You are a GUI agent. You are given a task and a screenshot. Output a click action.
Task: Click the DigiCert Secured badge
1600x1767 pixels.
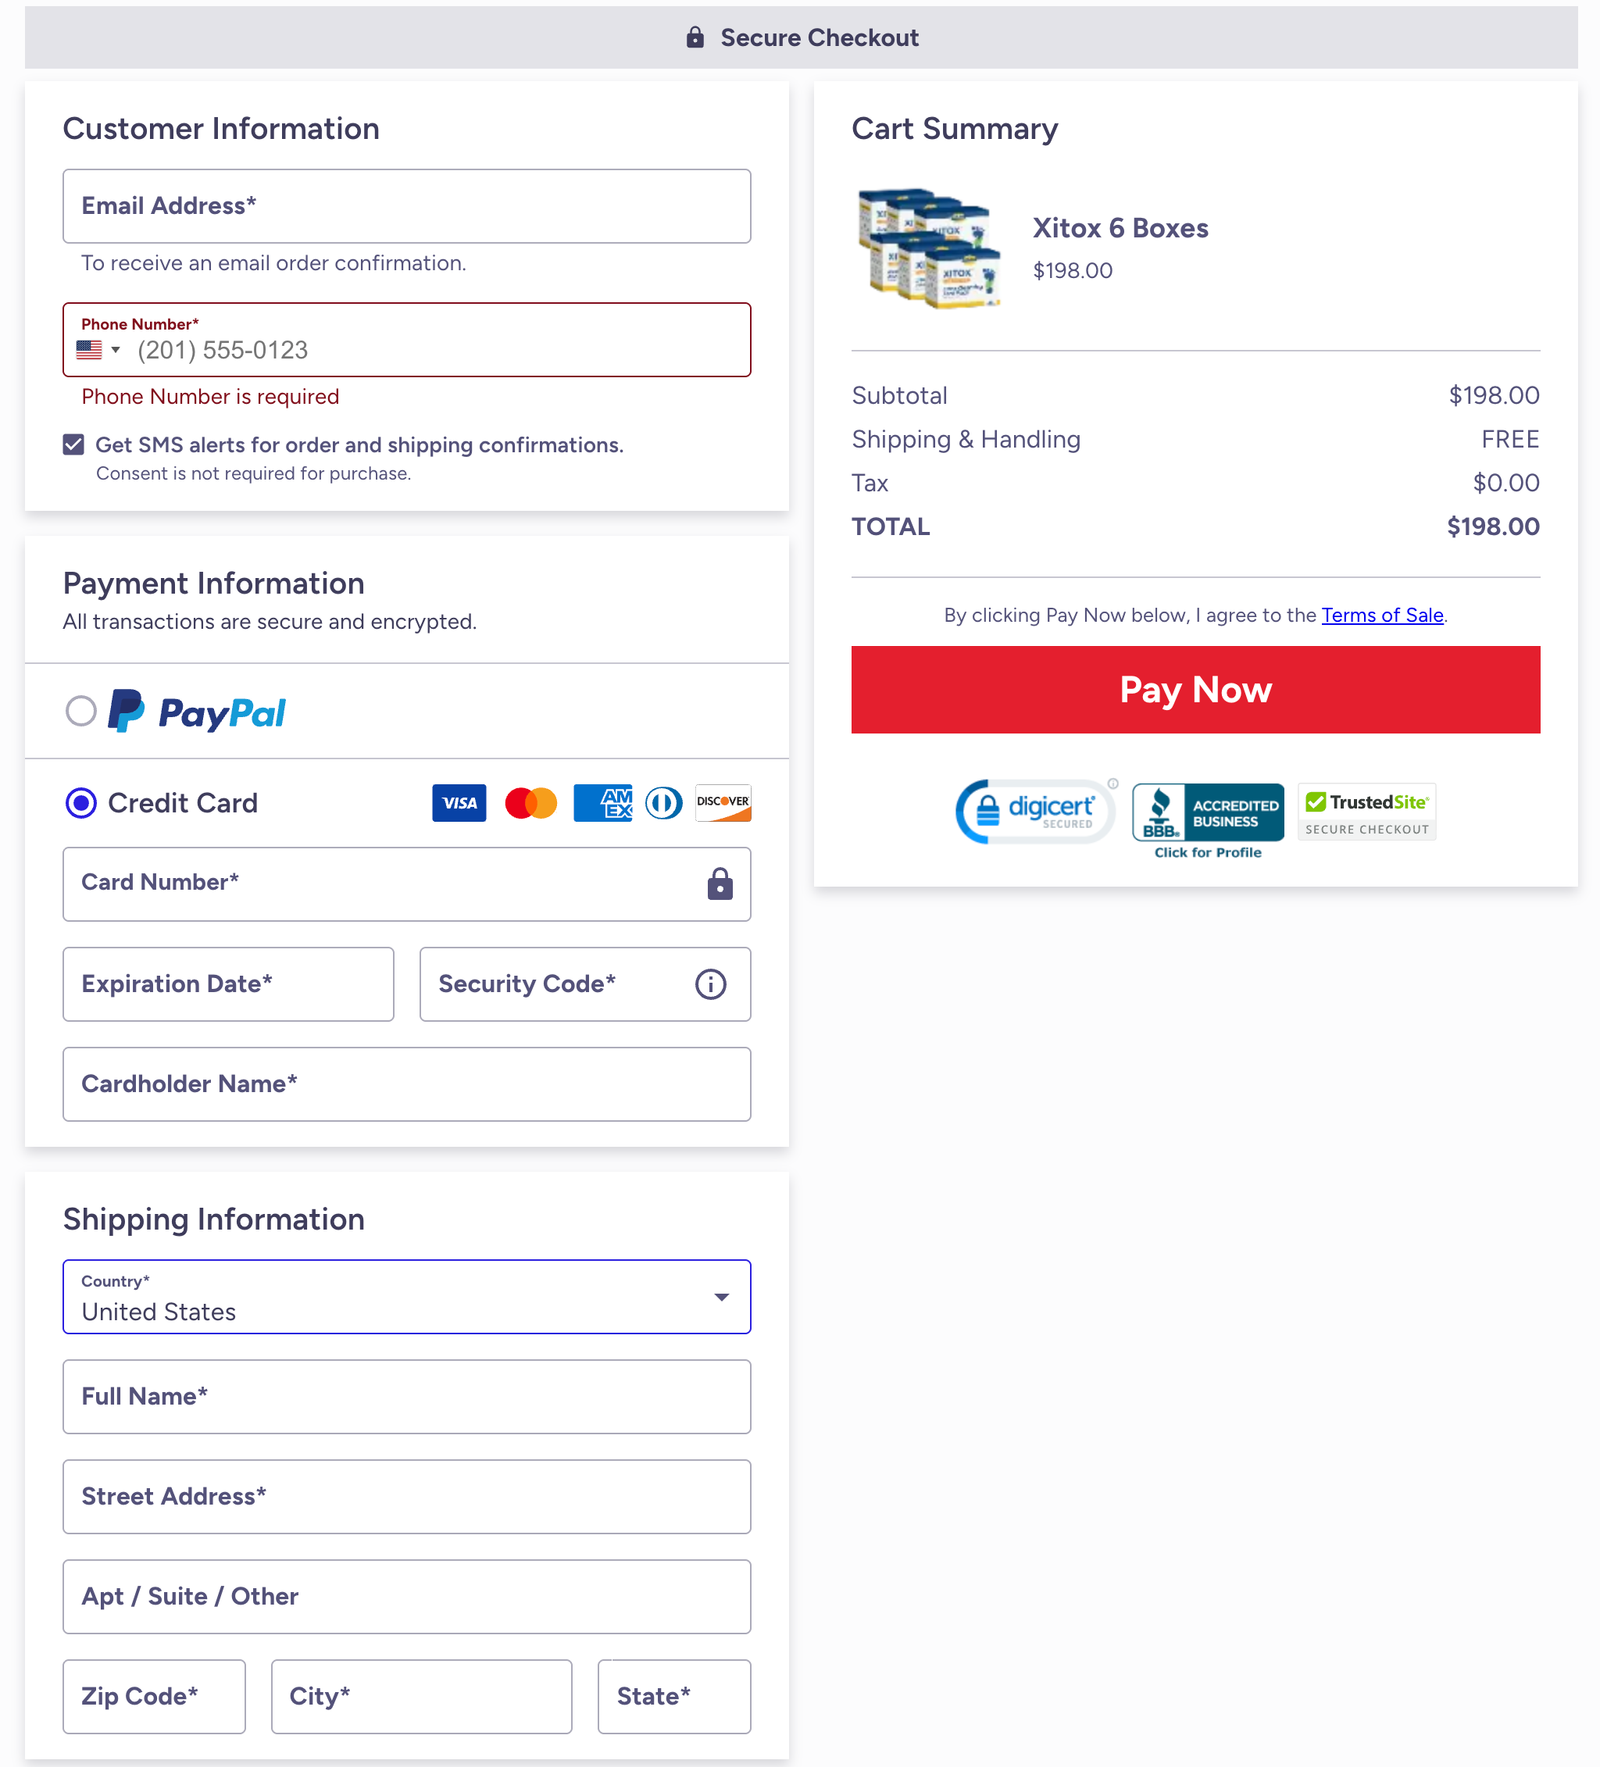click(x=1035, y=812)
